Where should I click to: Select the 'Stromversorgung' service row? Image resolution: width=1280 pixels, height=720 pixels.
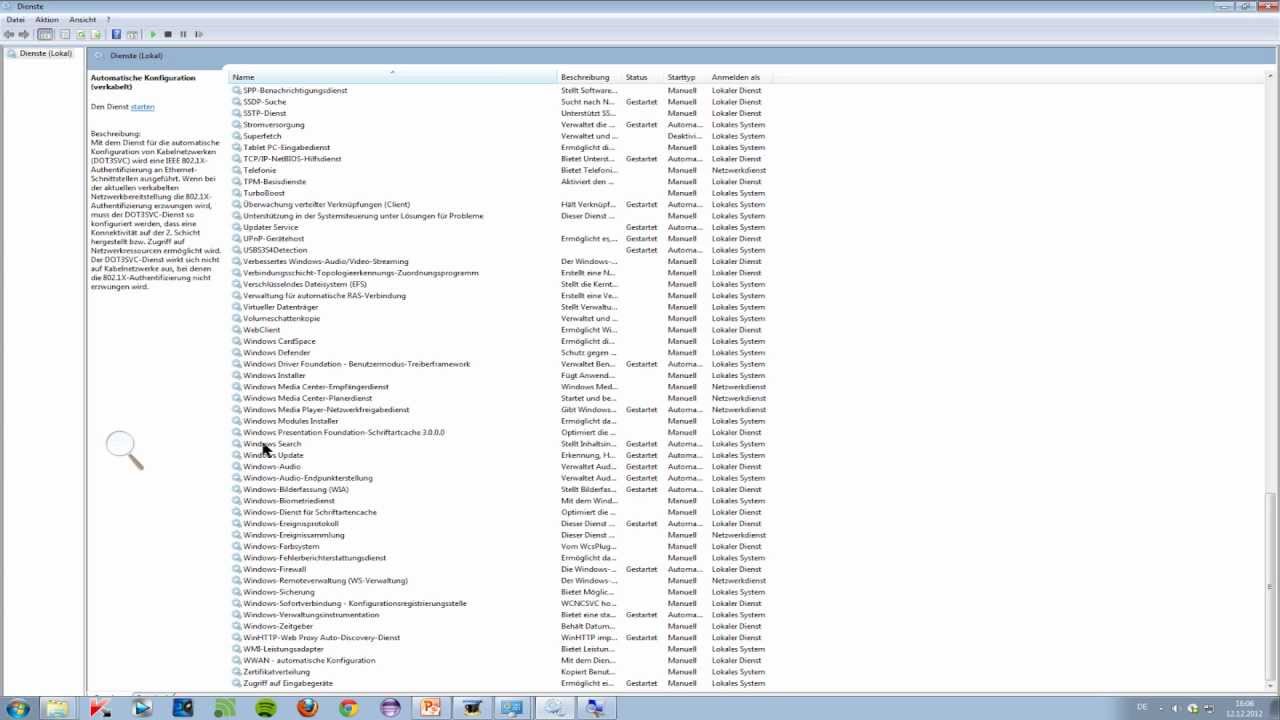(x=503, y=125)
